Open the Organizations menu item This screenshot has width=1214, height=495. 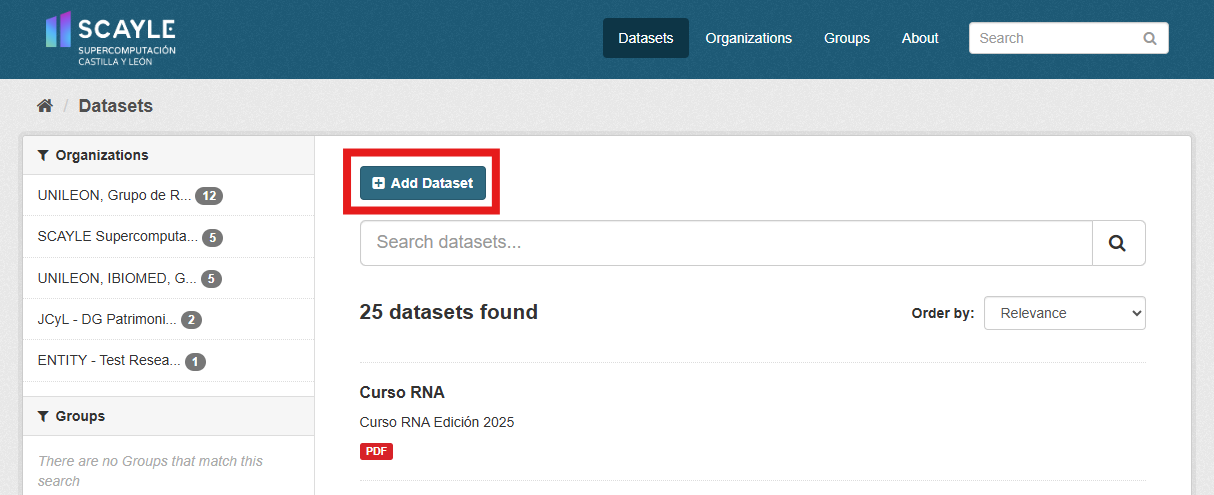click(748, 38)
